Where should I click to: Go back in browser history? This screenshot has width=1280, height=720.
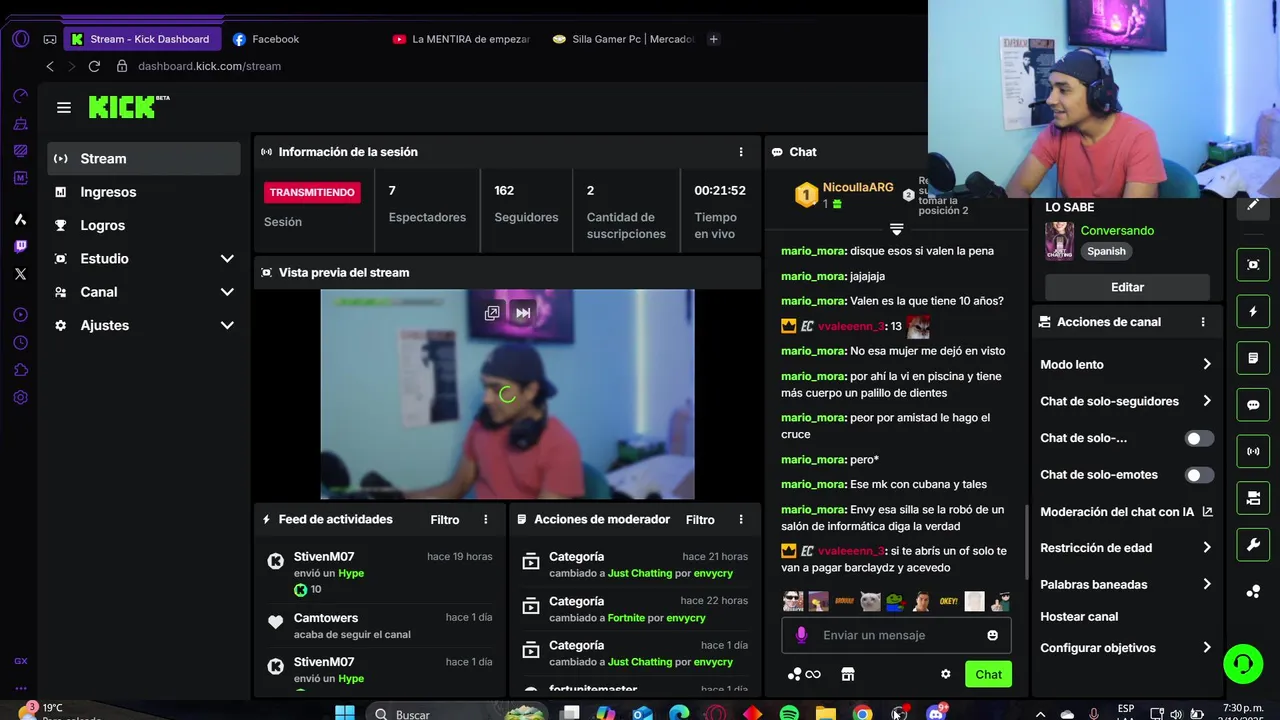pos(50,66)
